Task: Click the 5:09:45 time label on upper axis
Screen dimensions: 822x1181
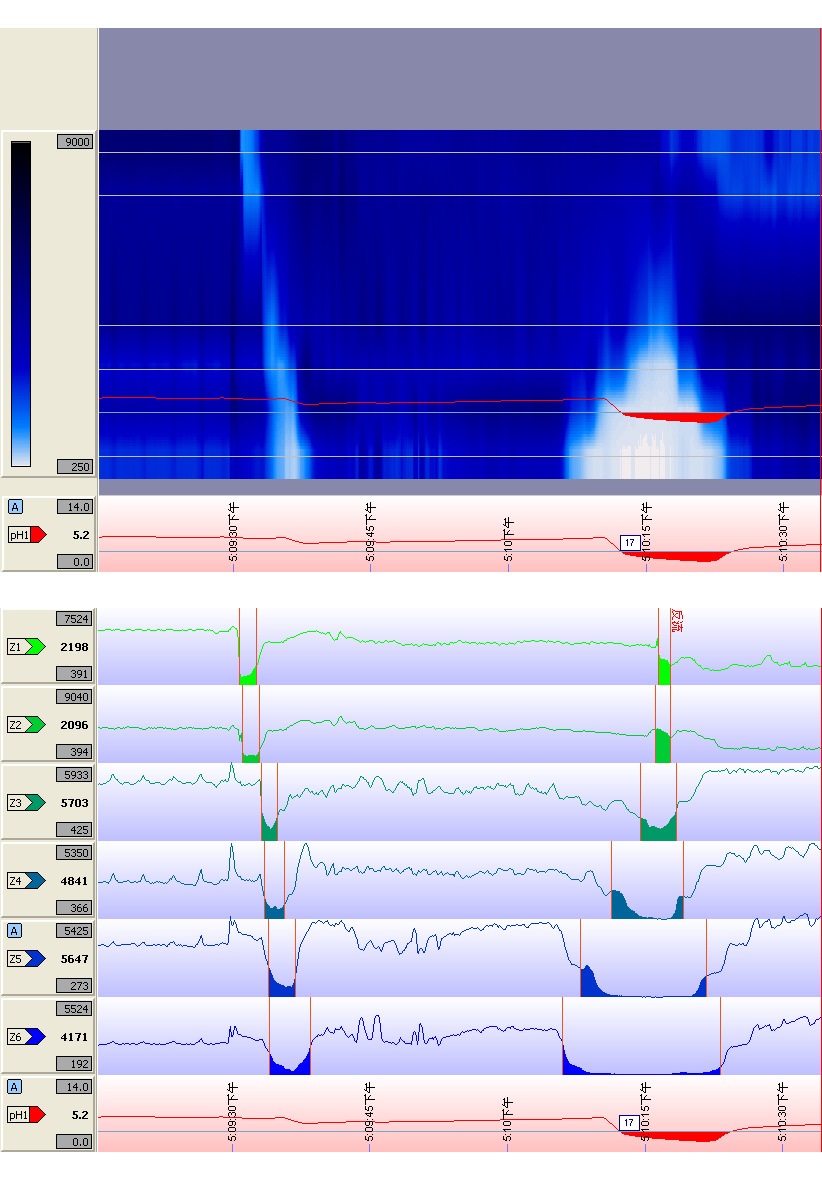Action: 370,533
